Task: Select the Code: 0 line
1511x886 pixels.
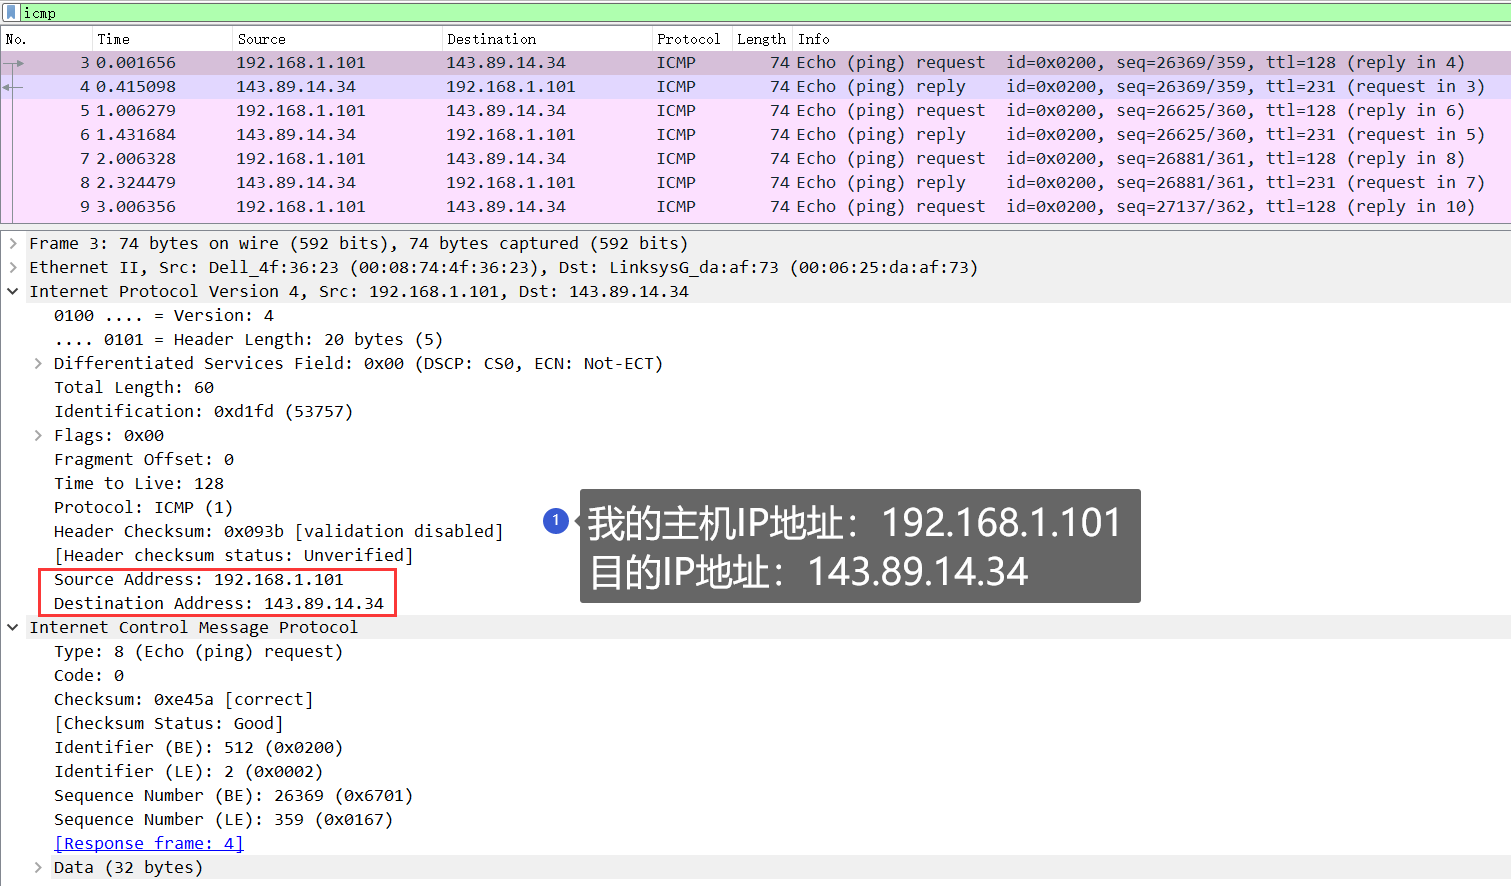Action: (x=89, y=675)
